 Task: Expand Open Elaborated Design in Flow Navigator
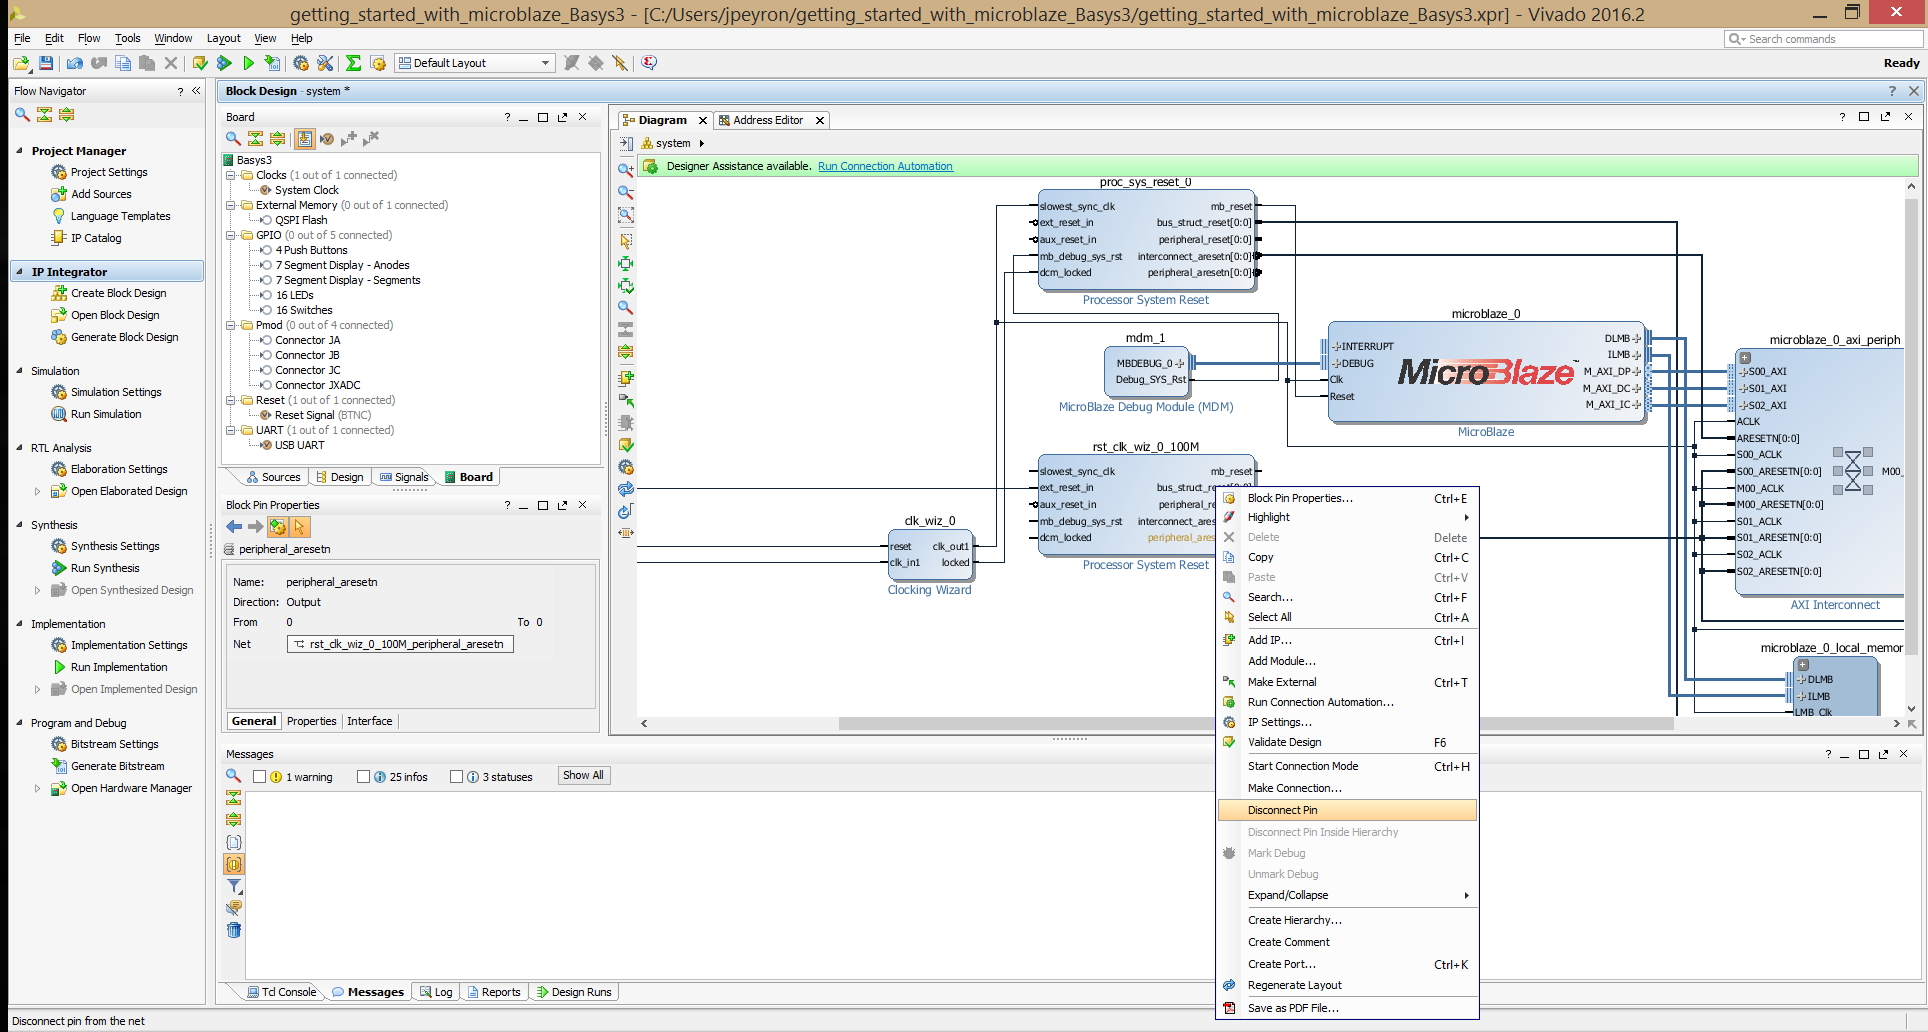(x=38, y=491)
